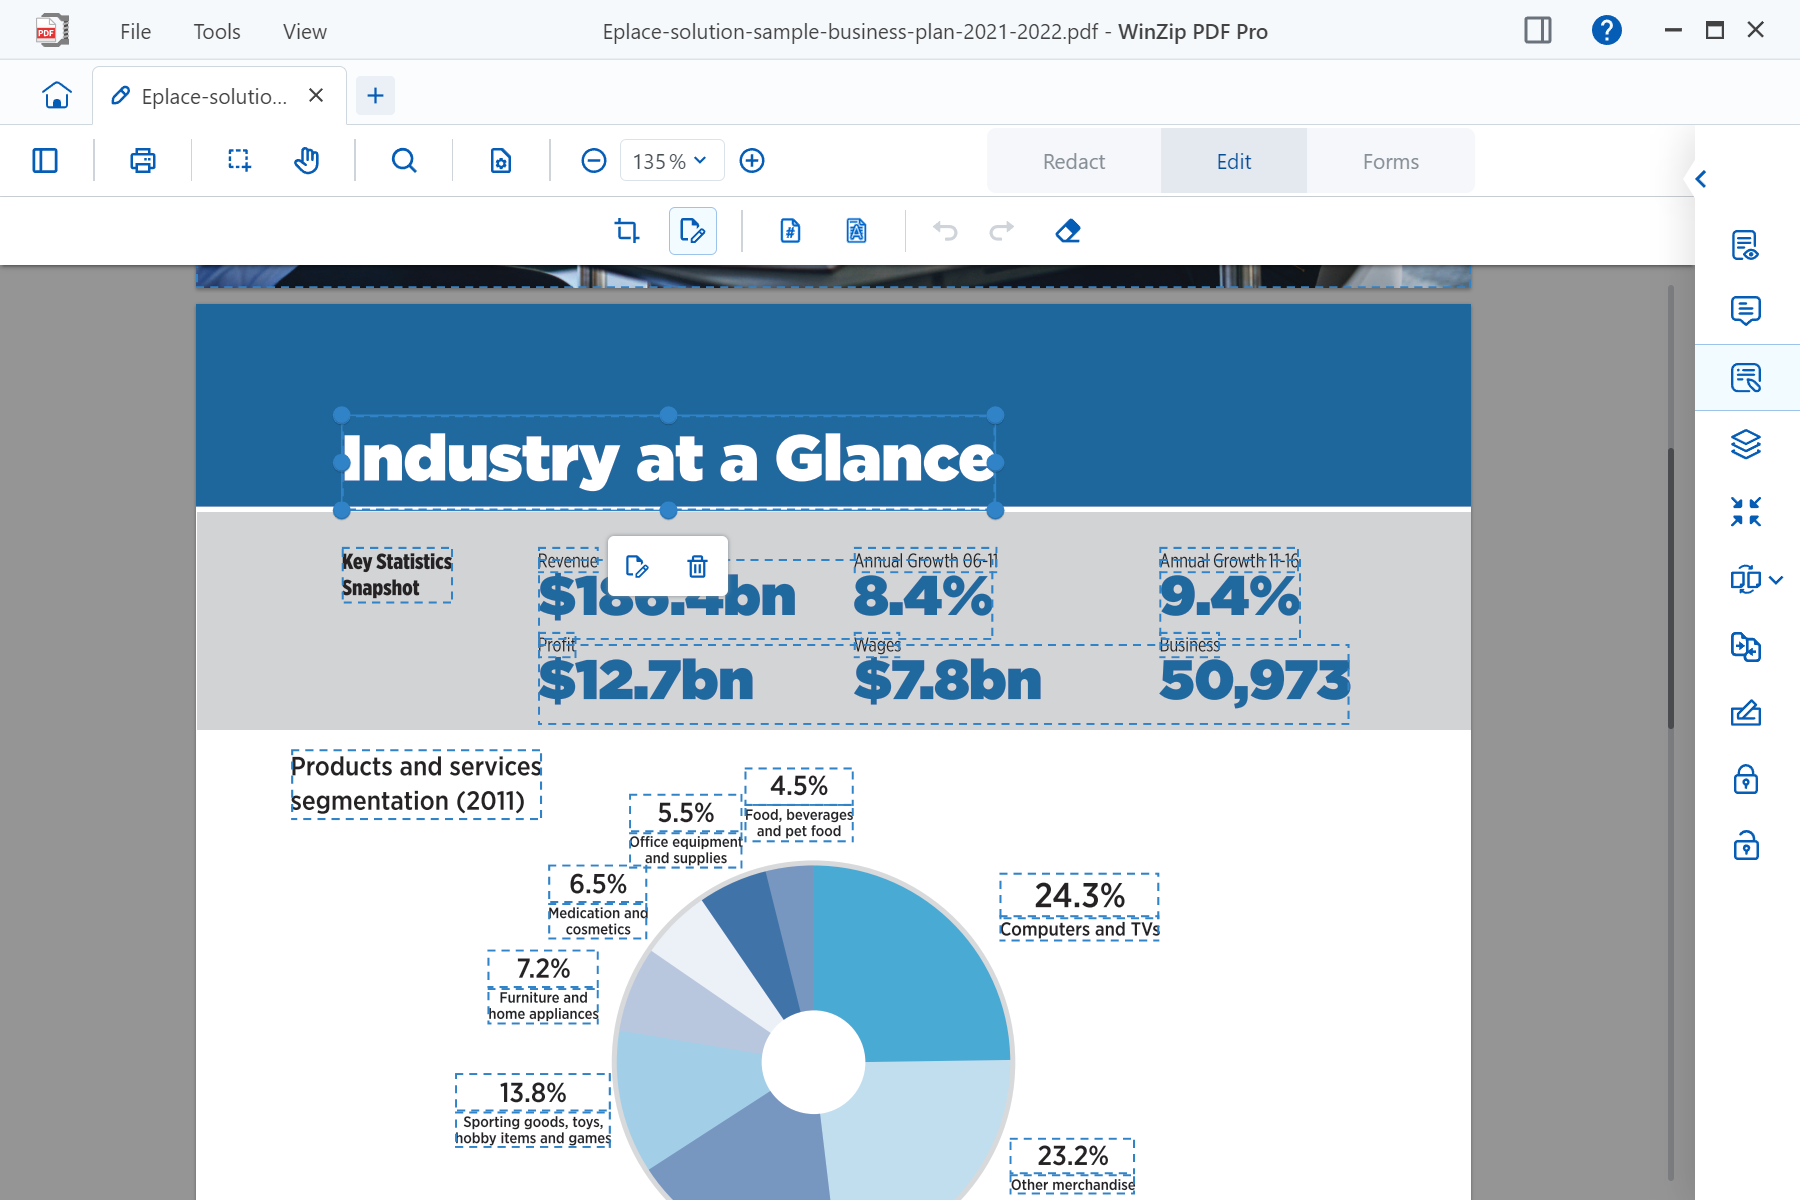This screenshot has width=1800, height=1200.
Task: Open the layers panel icon
Action: click(1745, 444)
